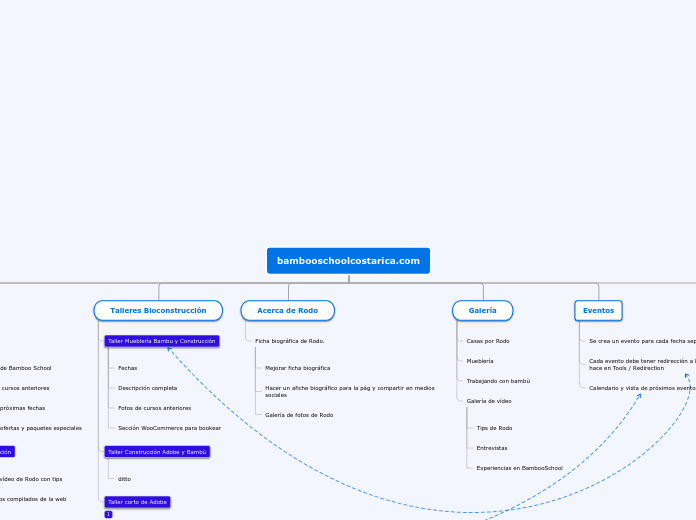Click the Fechas item
Viewport: 696px width, 520px height.
(x=127, y=368)
